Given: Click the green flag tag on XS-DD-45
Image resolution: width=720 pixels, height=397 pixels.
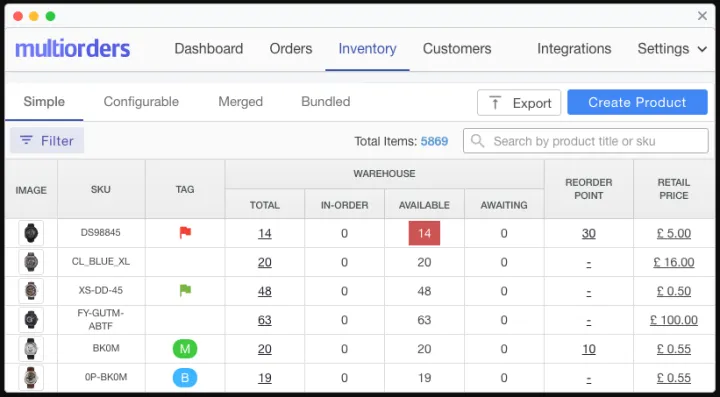Looking at the screenshot, I should point(185,291).
